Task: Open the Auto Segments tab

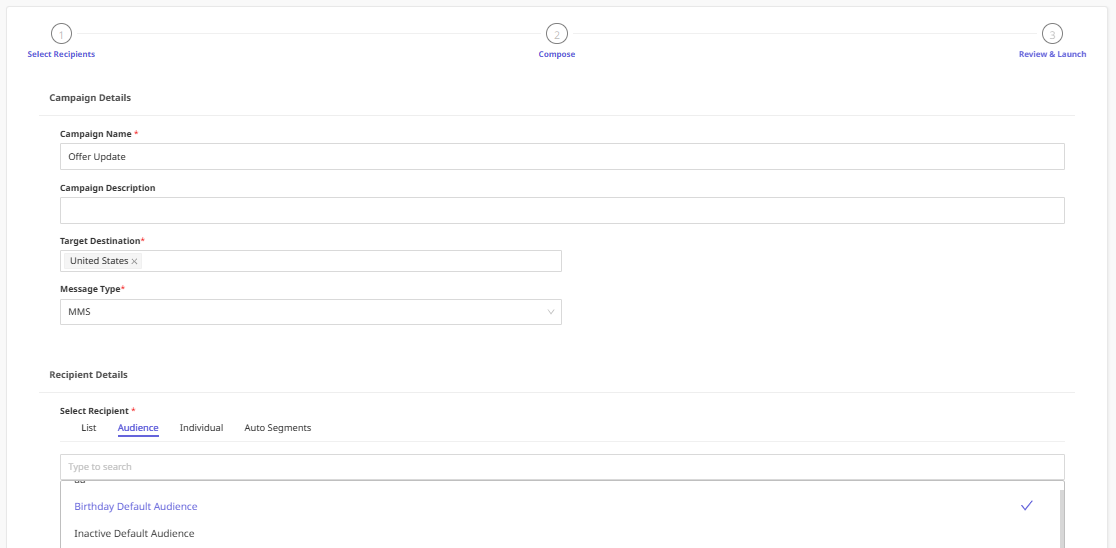Action: 278,428
